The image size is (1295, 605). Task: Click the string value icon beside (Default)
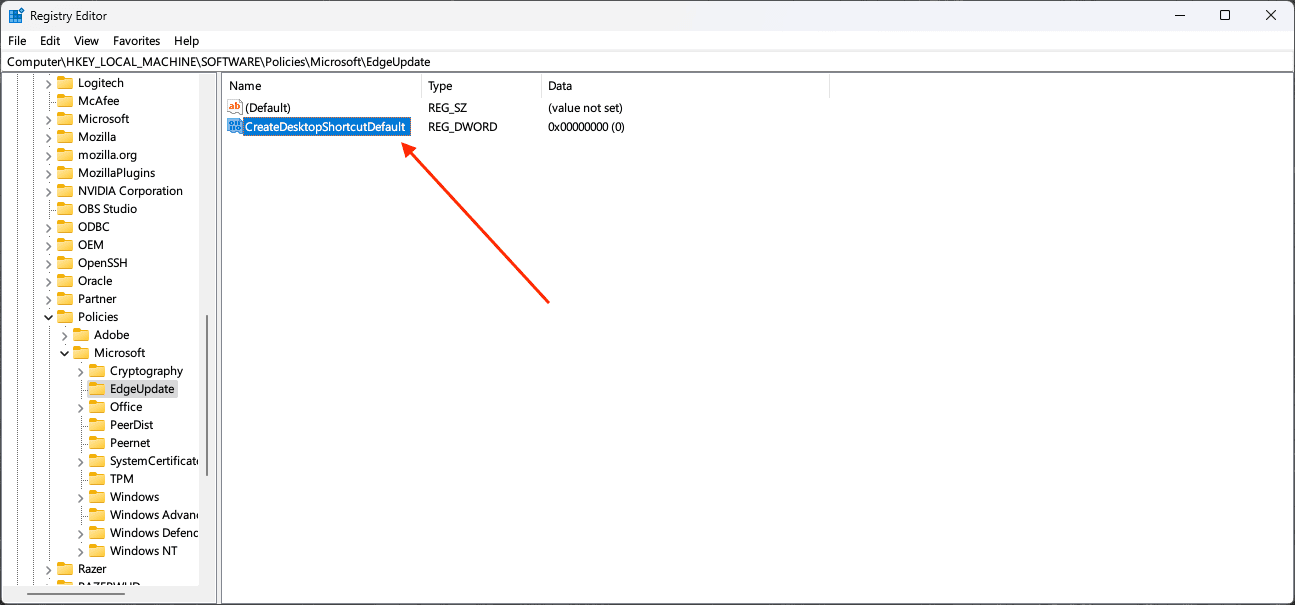[235, 107]
